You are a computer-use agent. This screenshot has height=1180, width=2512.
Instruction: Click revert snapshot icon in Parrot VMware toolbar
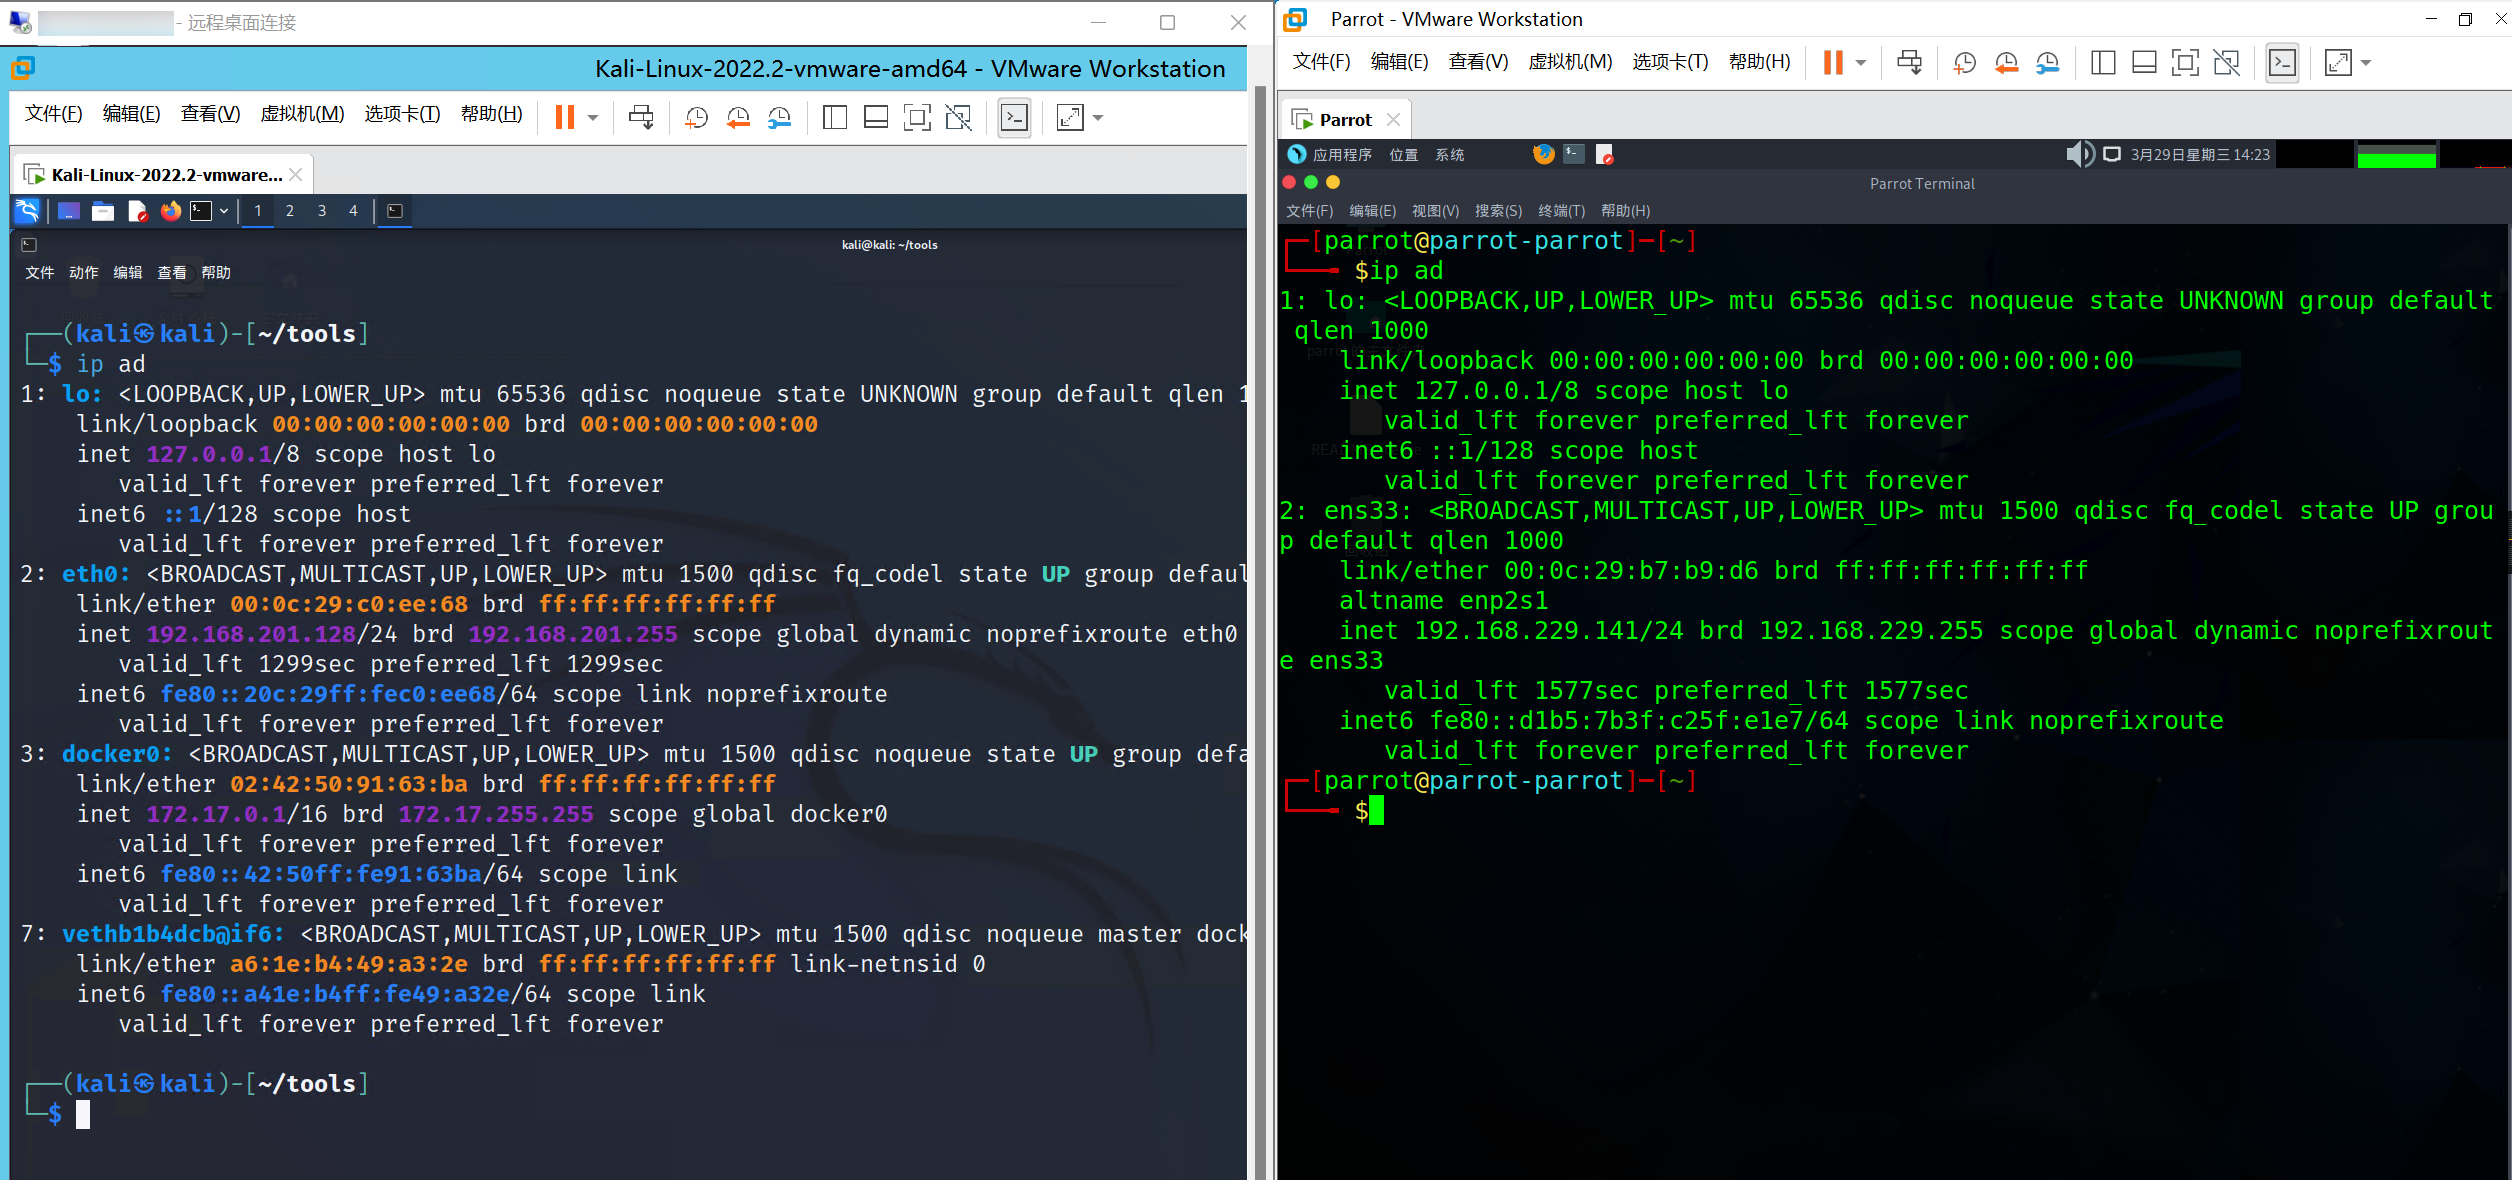tap(2006, 63)
